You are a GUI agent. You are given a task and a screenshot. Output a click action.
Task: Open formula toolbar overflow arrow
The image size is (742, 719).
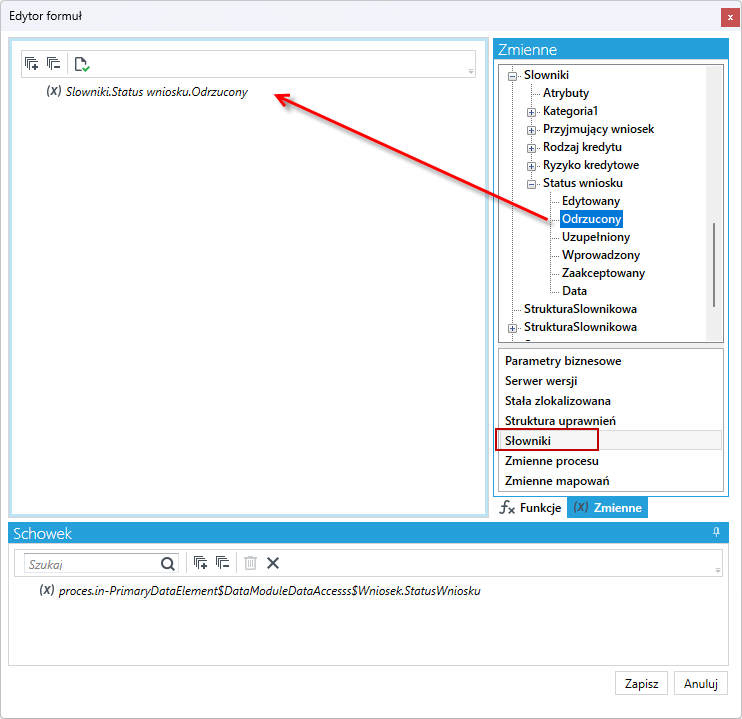(471, 71)
